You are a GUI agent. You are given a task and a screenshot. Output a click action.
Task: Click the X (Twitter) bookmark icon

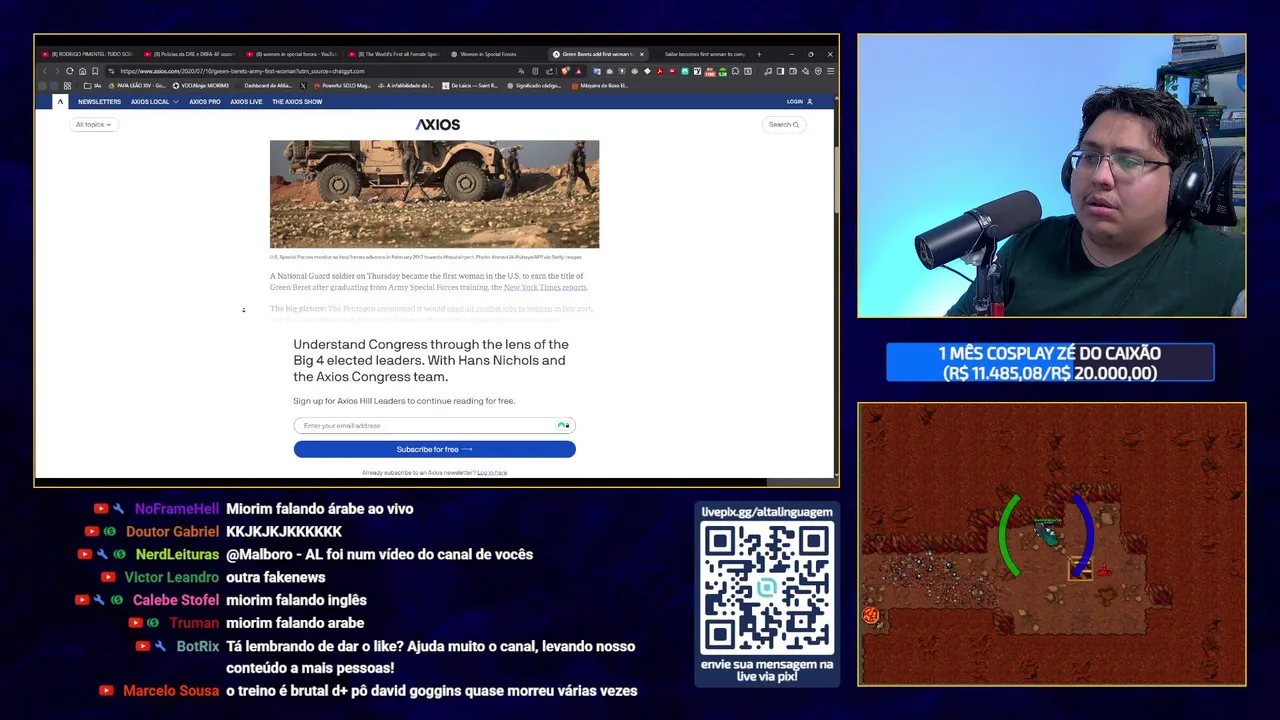(303, 86)
